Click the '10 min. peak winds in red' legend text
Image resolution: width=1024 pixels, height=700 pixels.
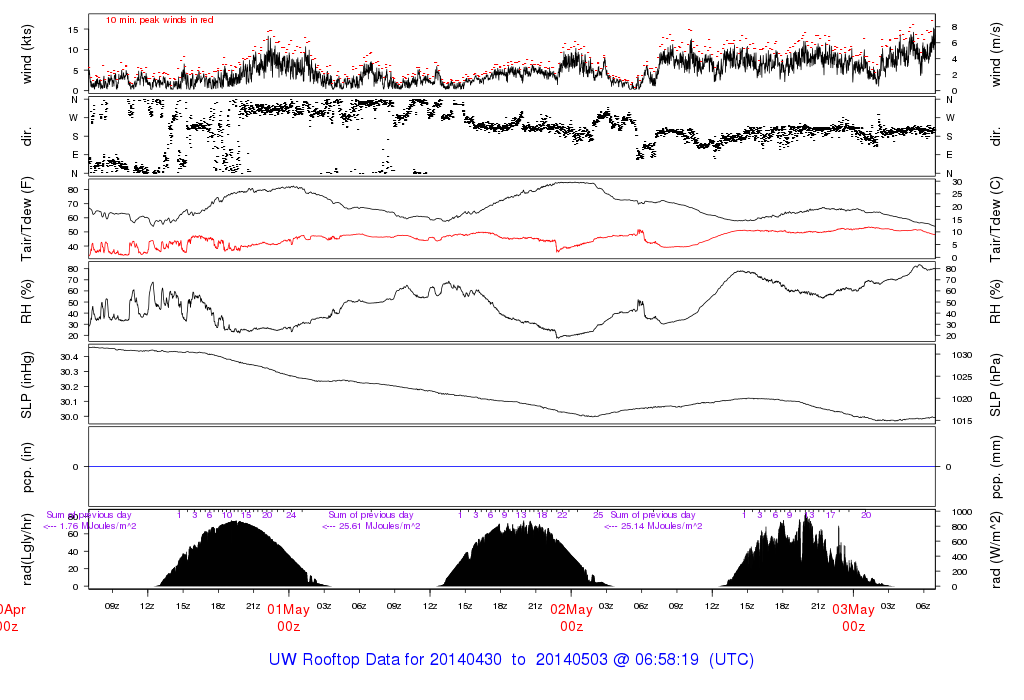(x=159, y=20)
